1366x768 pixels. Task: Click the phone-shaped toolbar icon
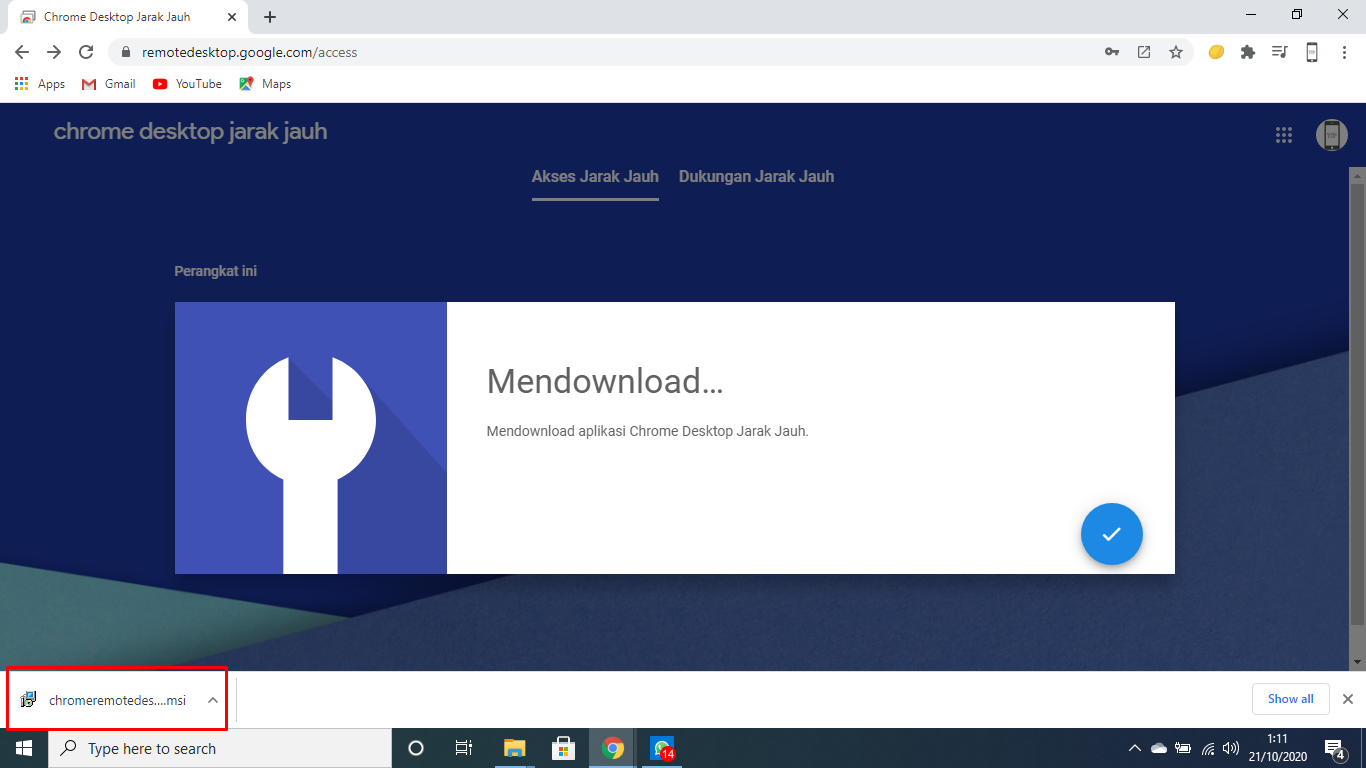(x=1312, y=52)
